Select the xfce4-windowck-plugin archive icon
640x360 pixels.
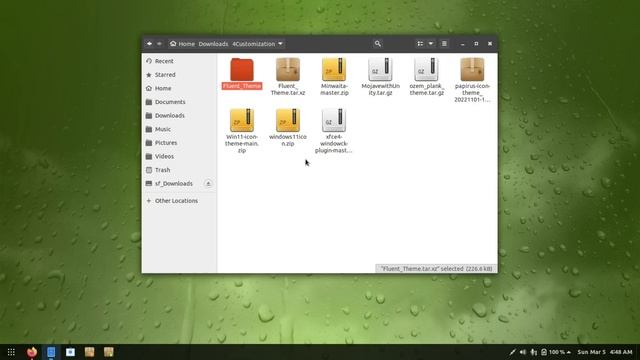(334, 120)
